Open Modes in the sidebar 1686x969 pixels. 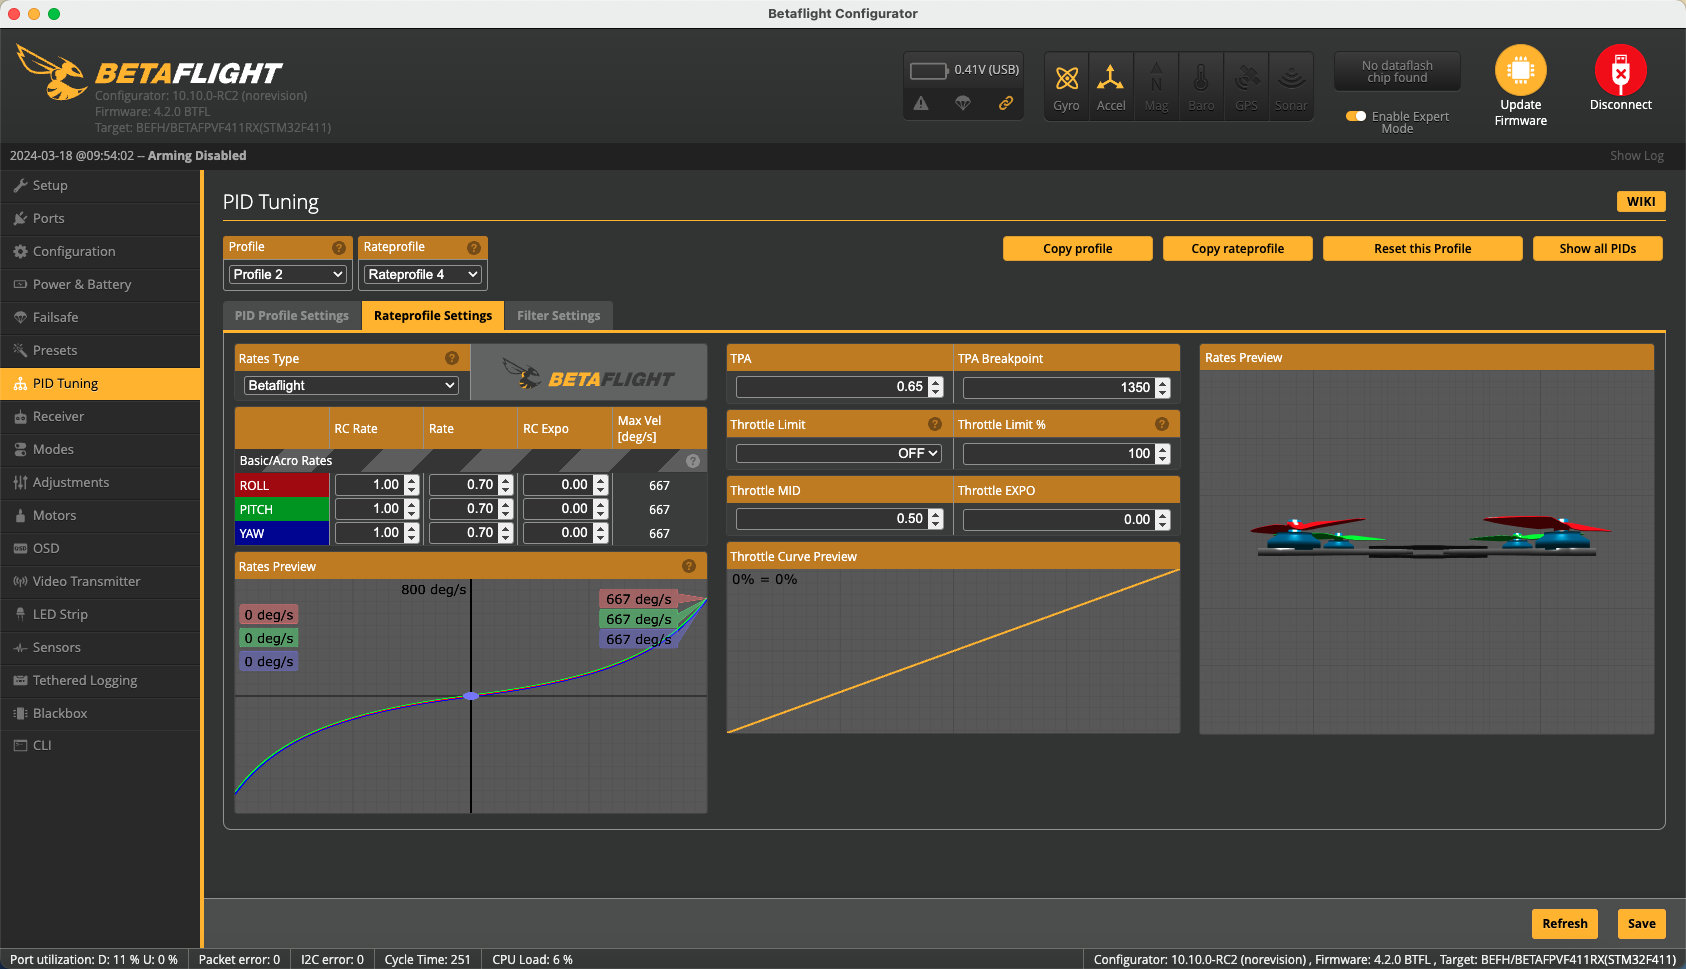[x=100, y=450]
